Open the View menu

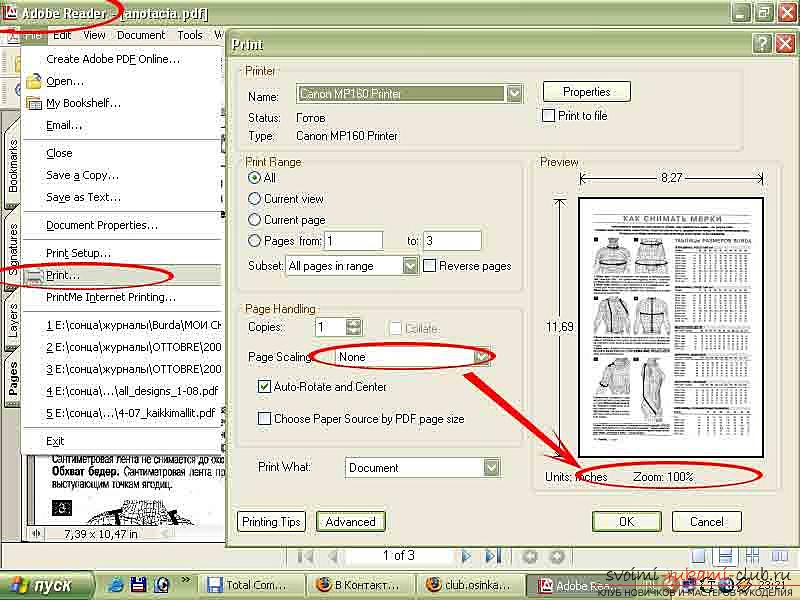click(x=94, y=35)
